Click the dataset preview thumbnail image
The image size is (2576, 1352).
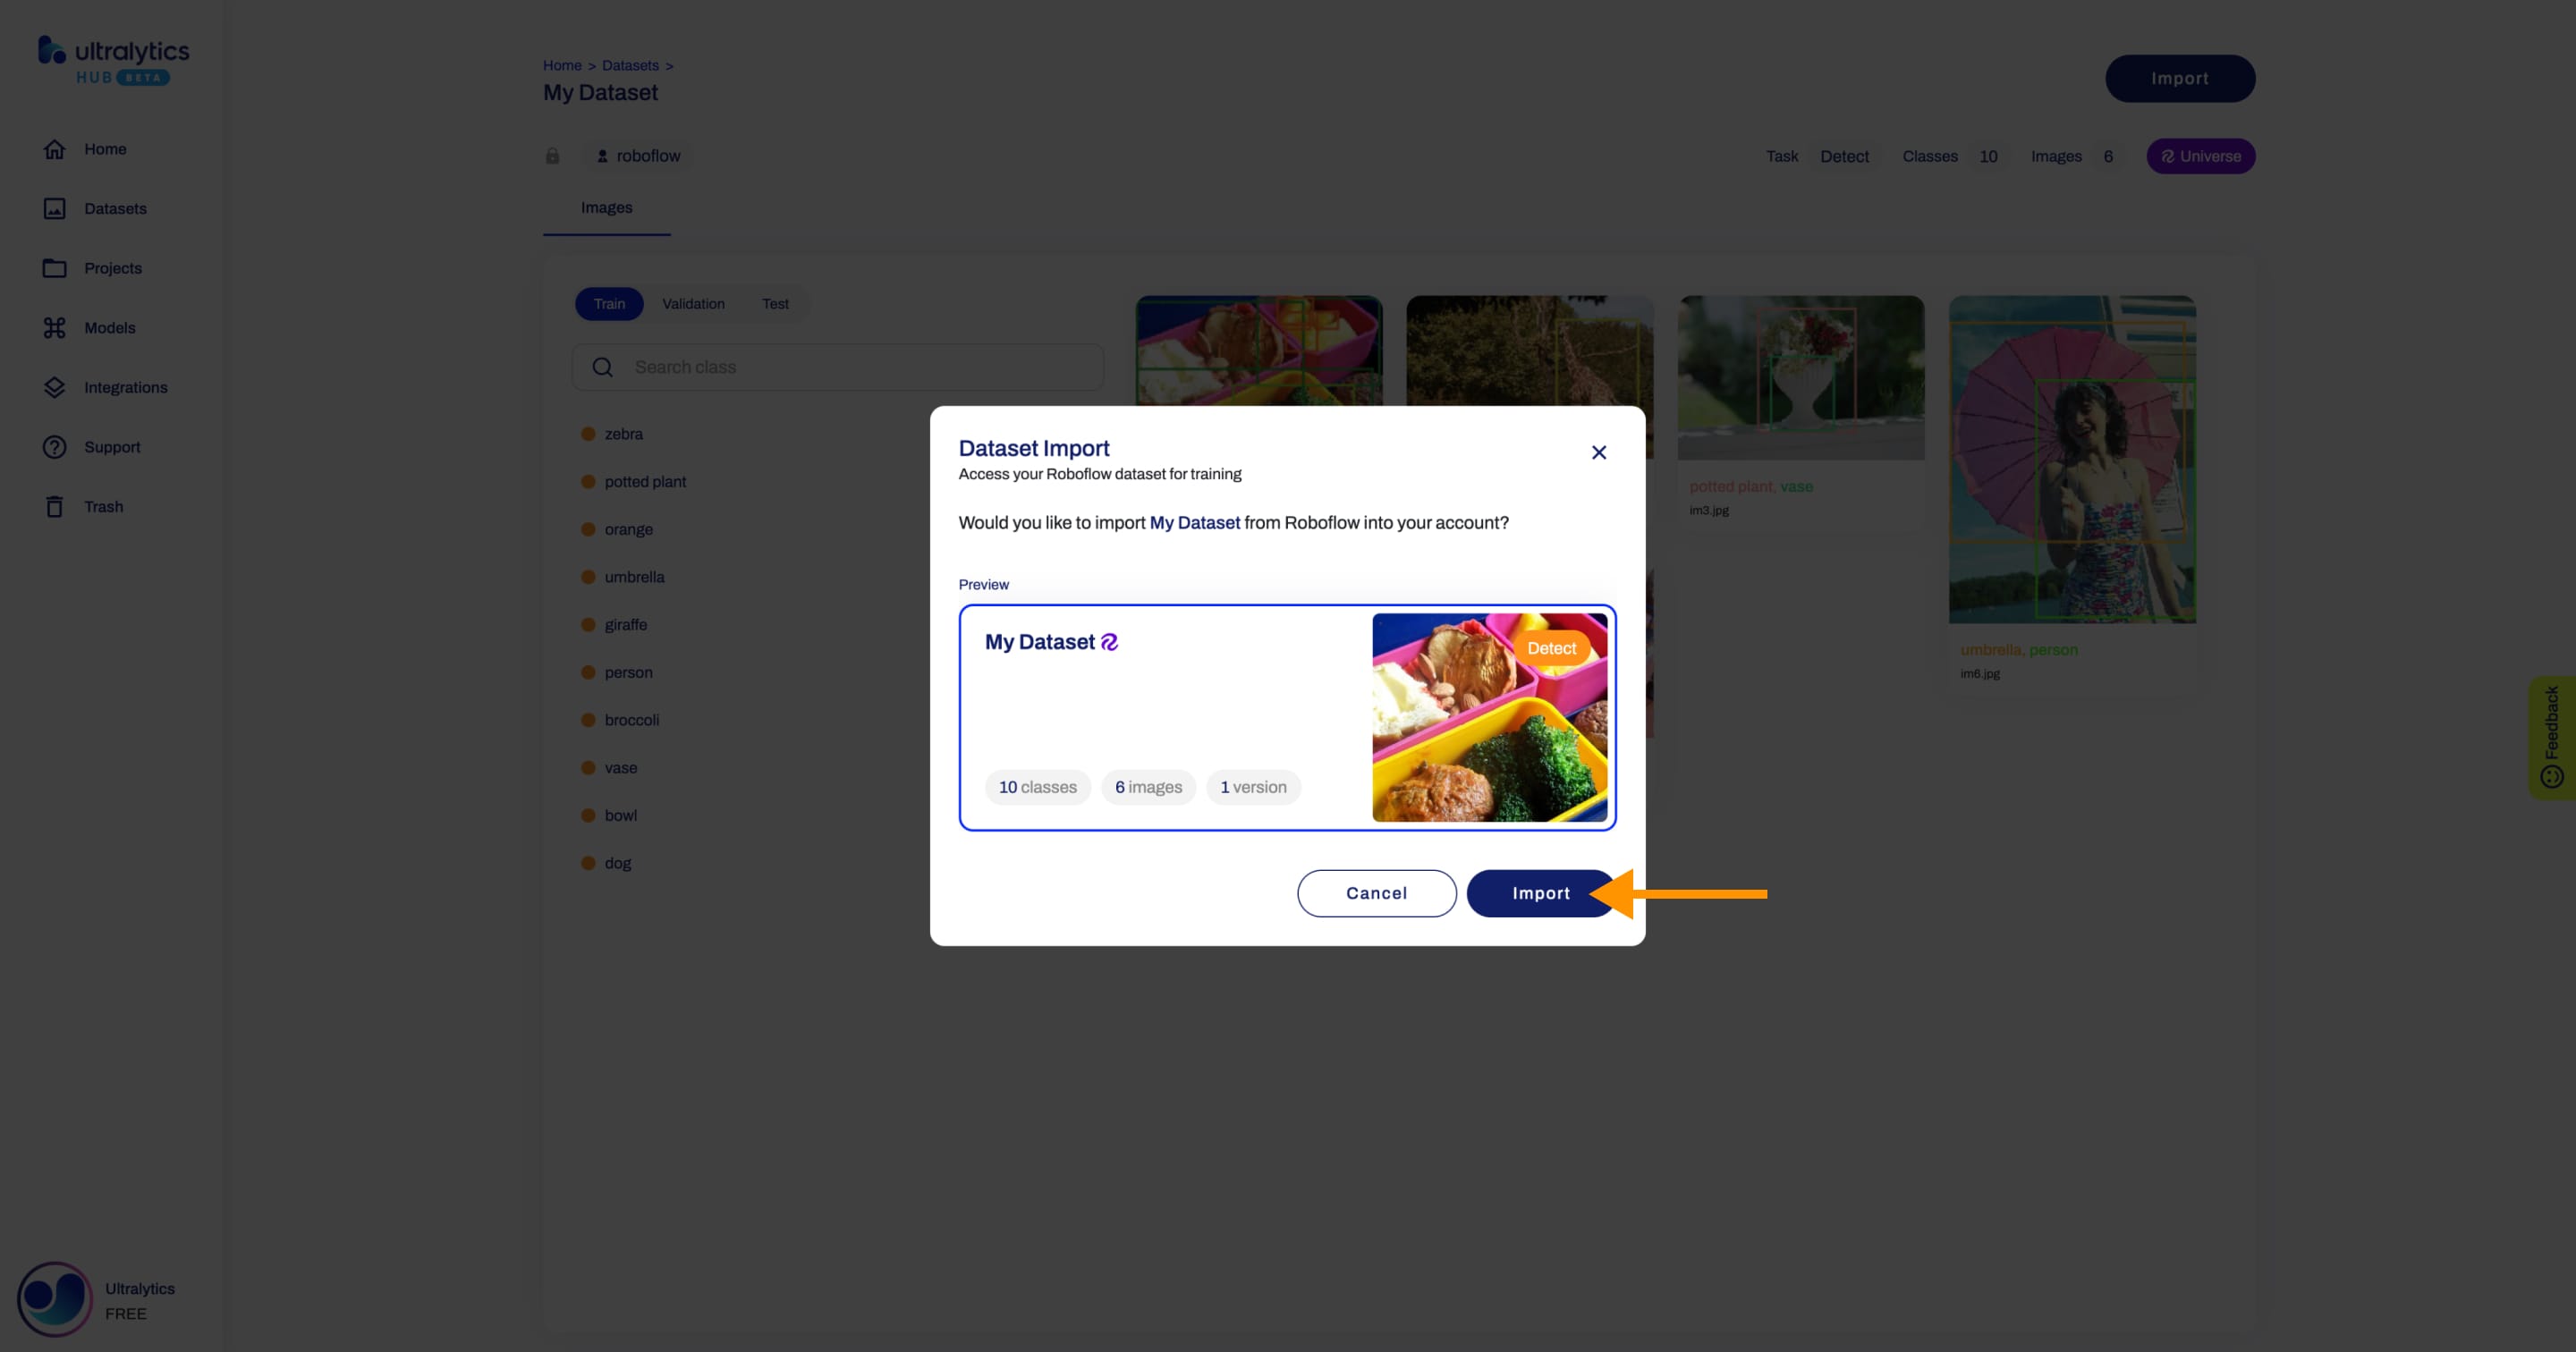[1491, 717]
